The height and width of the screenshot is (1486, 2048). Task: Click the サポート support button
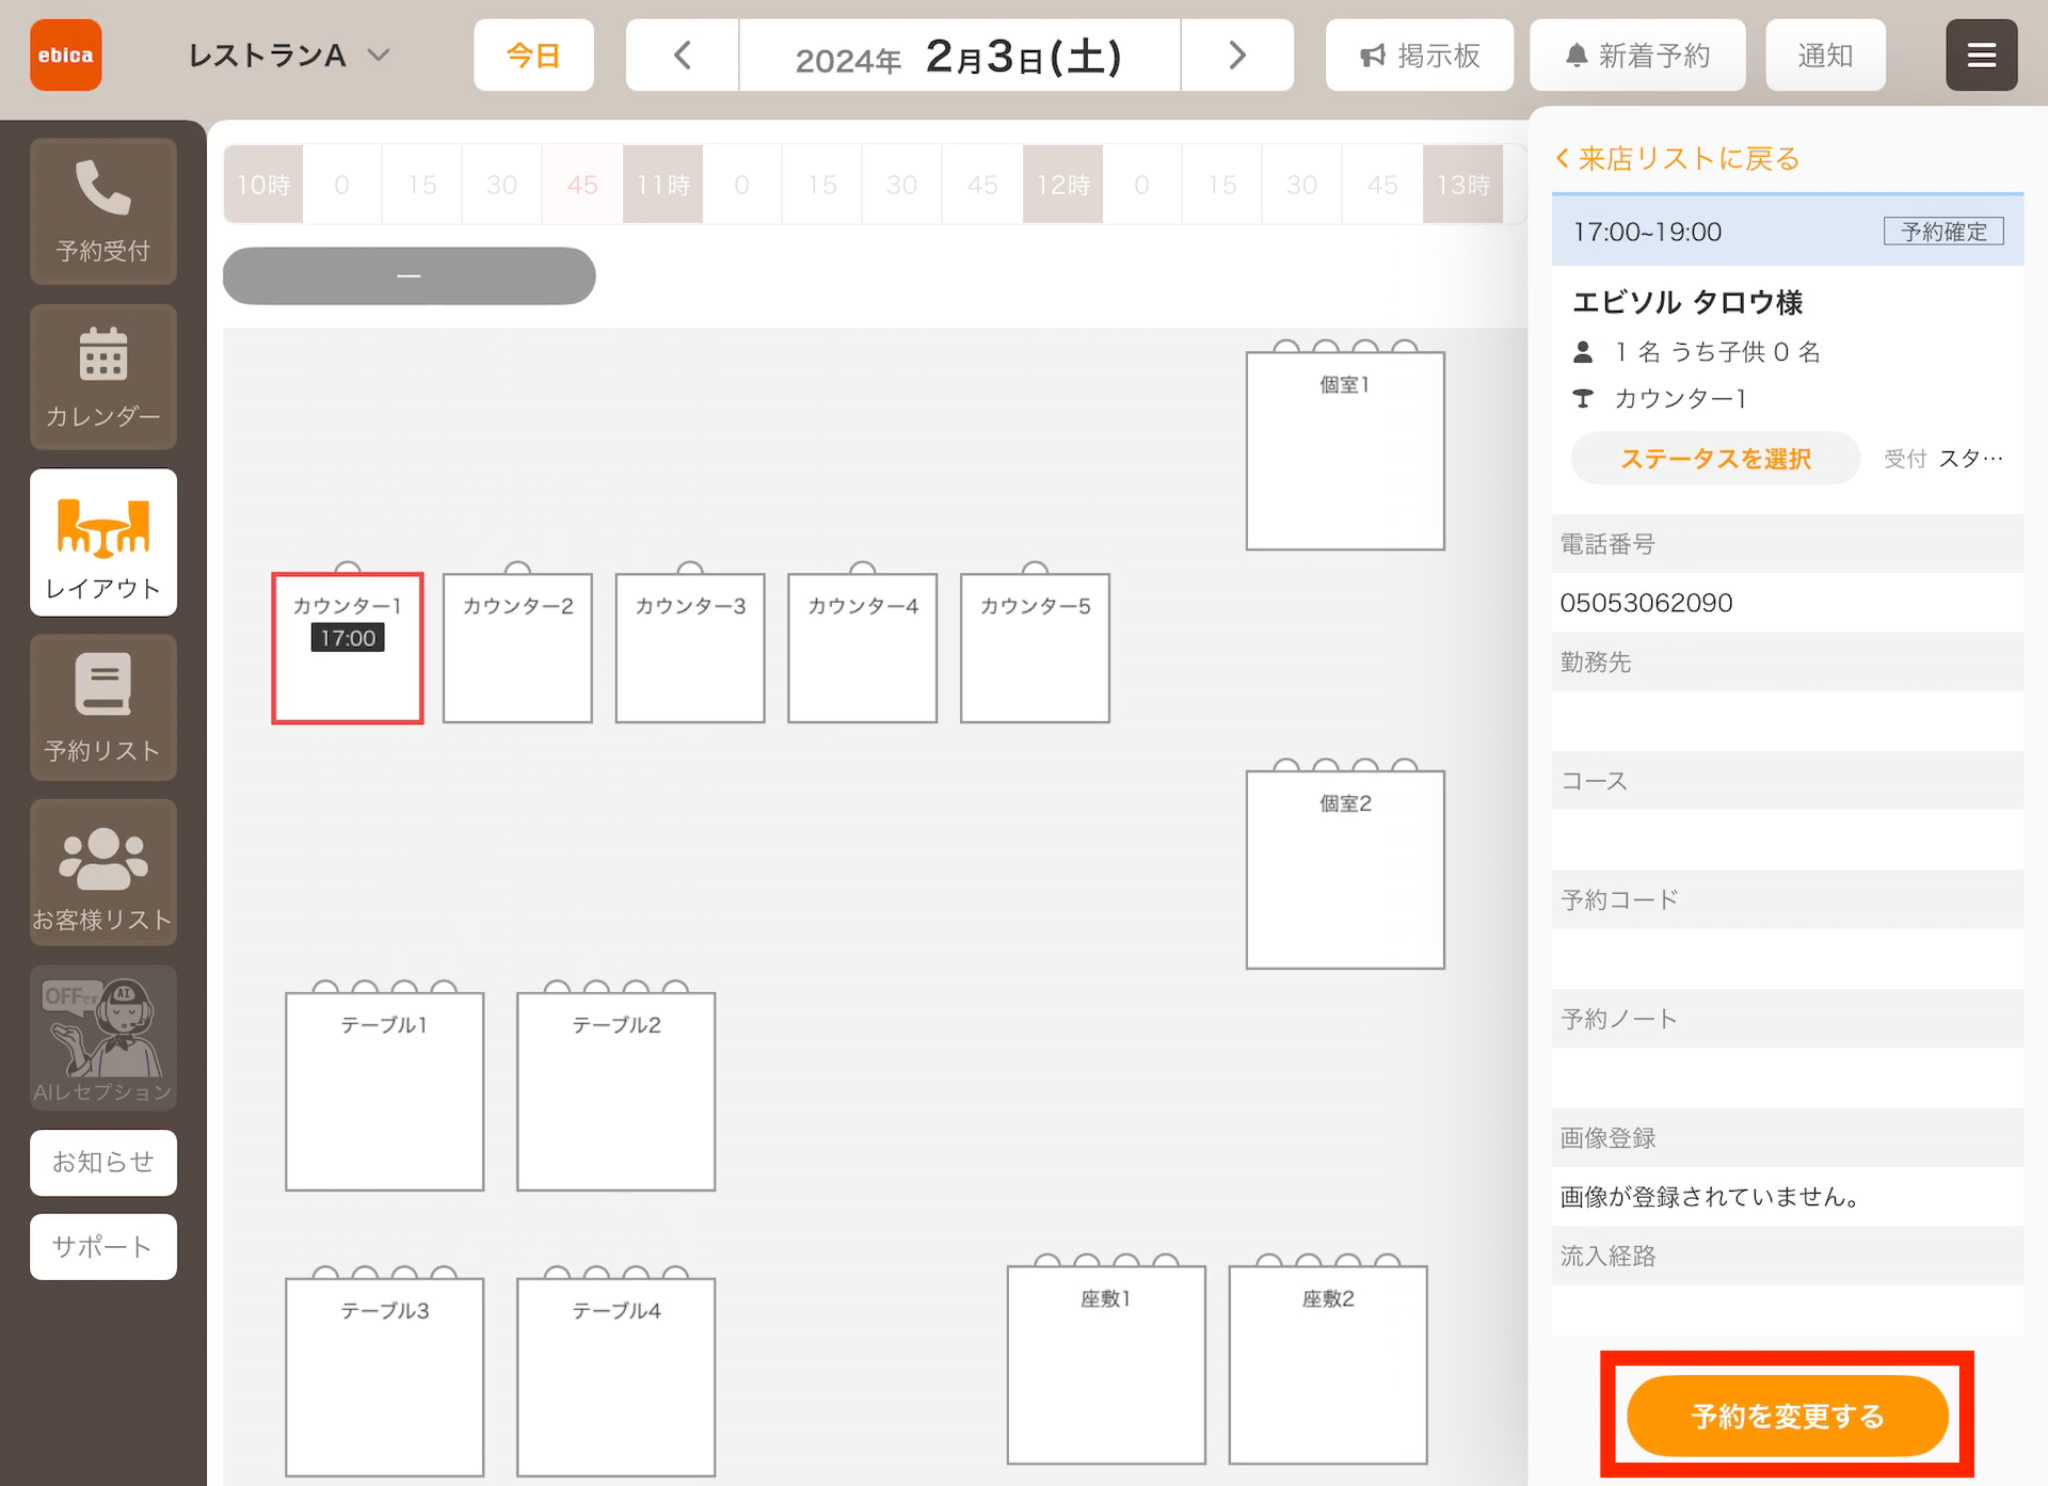click(103, 1246)
